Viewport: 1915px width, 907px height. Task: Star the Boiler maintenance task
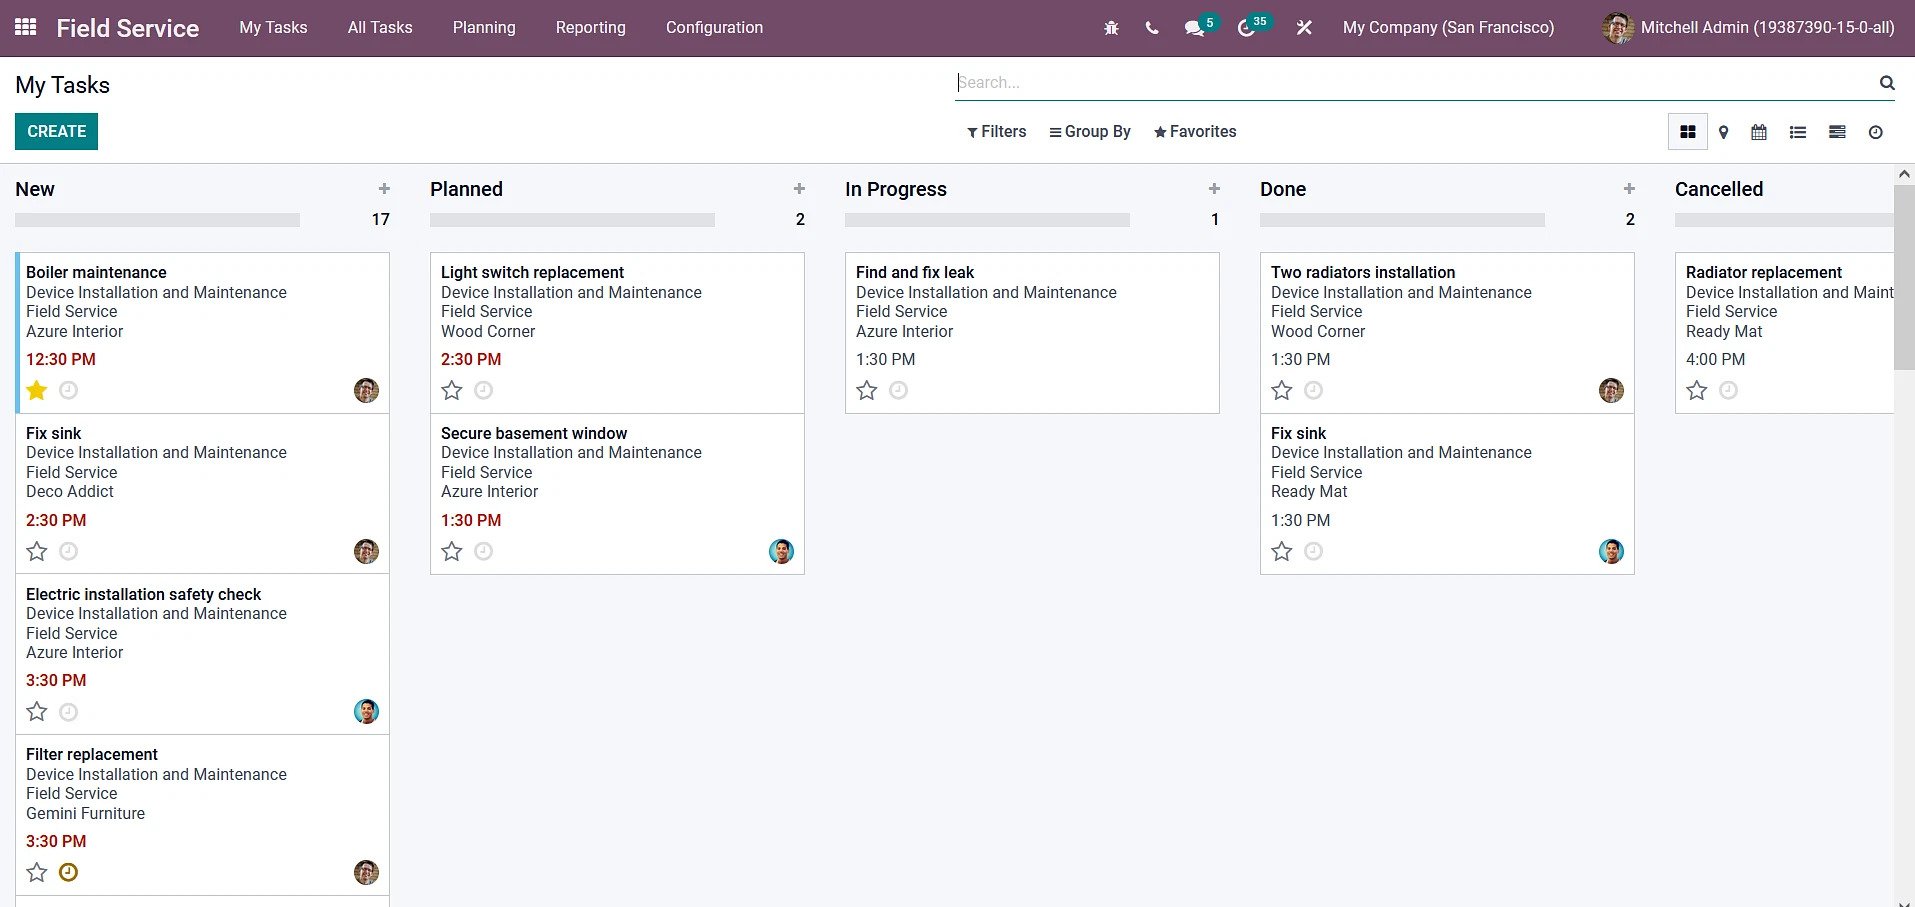tap(37, 390)
